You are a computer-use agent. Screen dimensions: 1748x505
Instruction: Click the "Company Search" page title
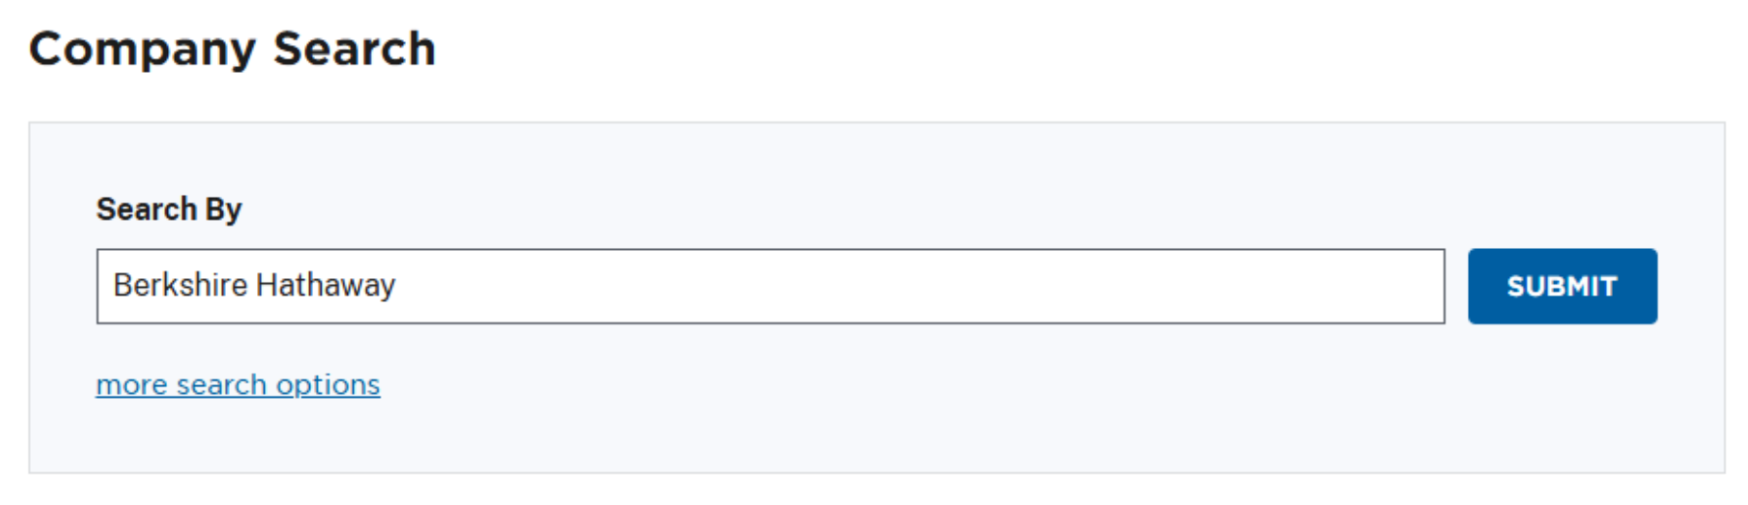[232, 49]
